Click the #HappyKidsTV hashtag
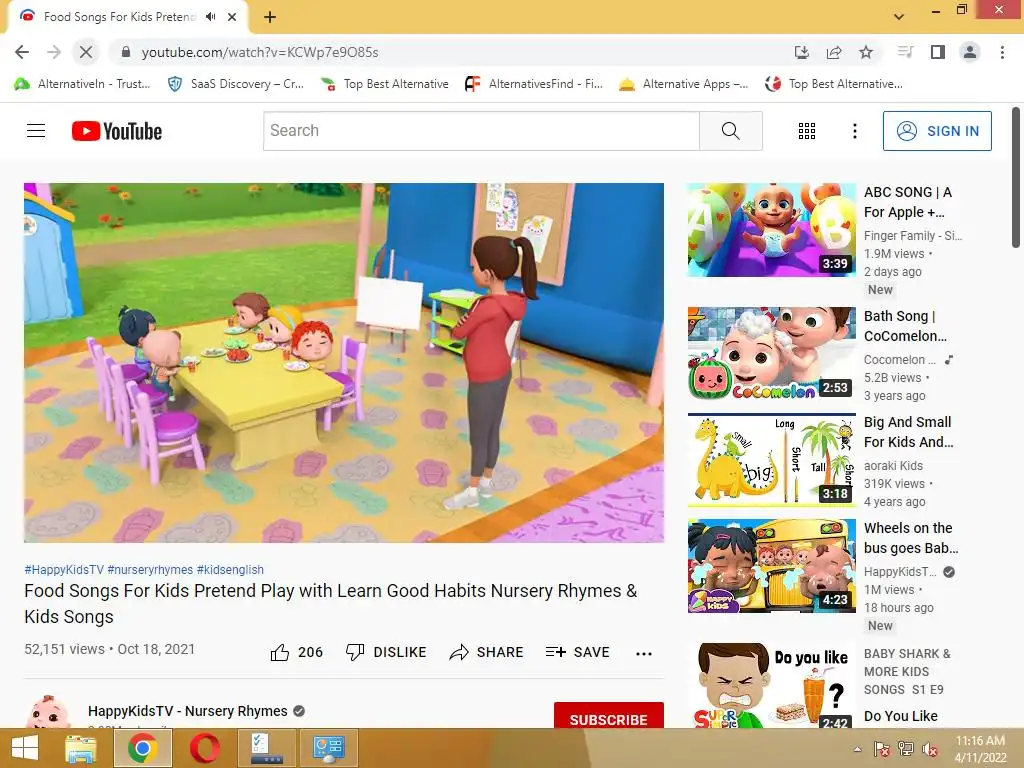This screenshot has height=768, width=1024. (x=64, y=569)
